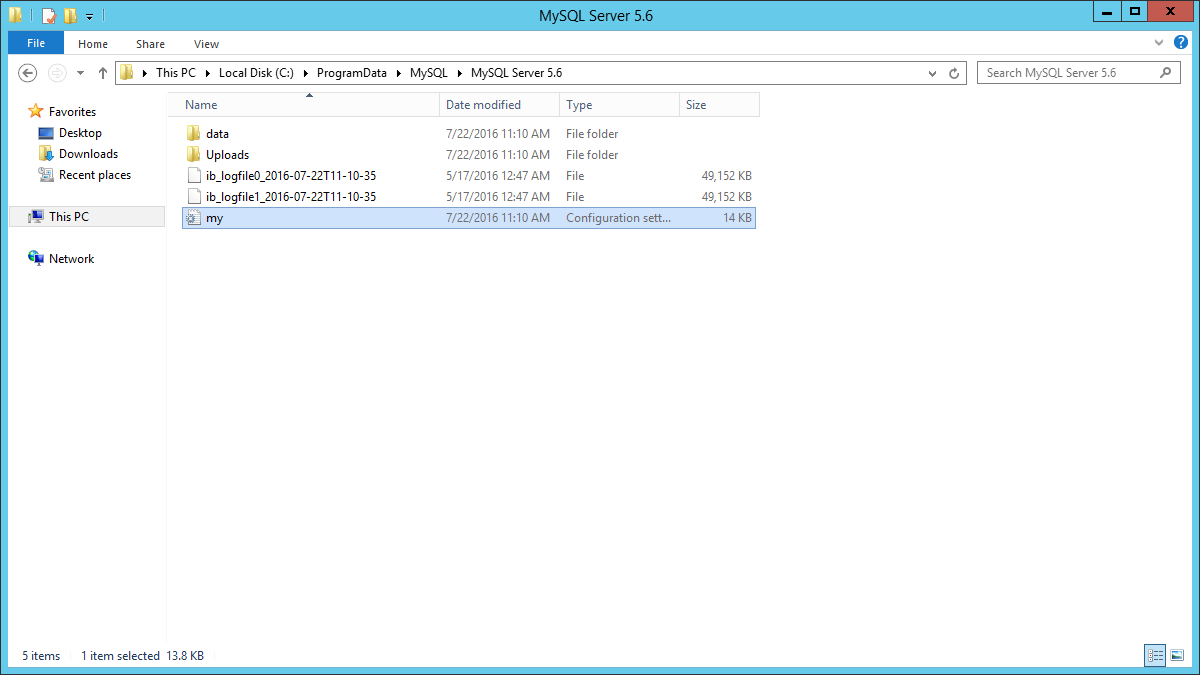The width and height of the screenshot is (1200, 675).
Task: Go up one folder level
Action: point(103,73)
